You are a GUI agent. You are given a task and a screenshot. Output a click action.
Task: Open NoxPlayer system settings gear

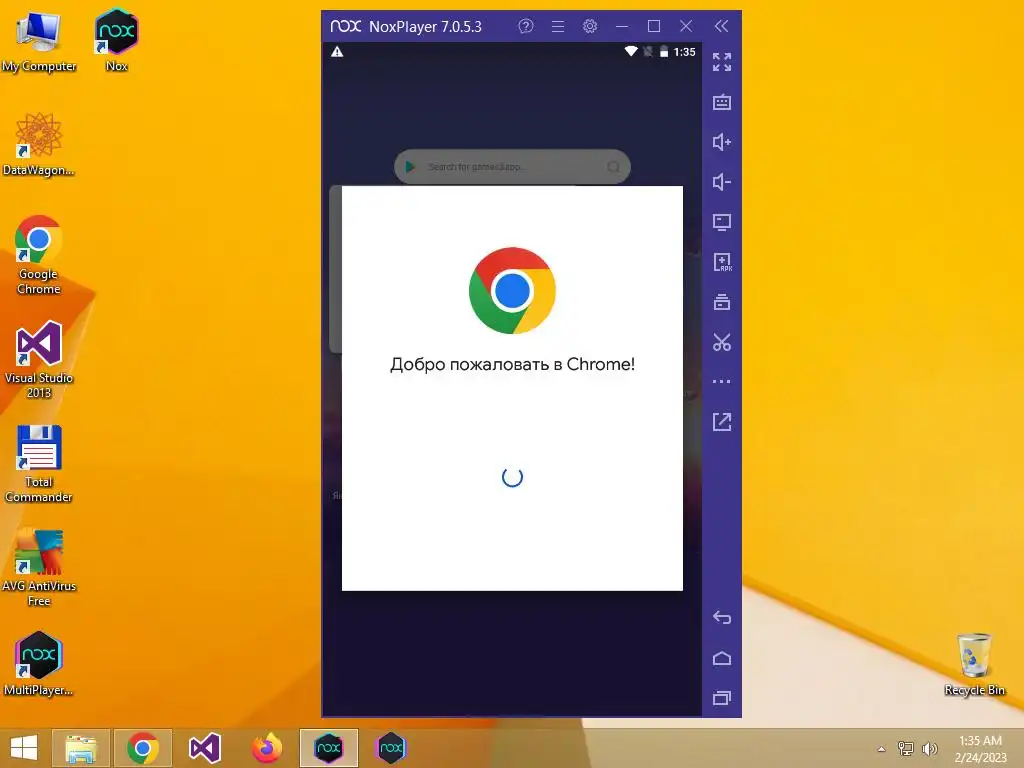[x=590, y=26]
